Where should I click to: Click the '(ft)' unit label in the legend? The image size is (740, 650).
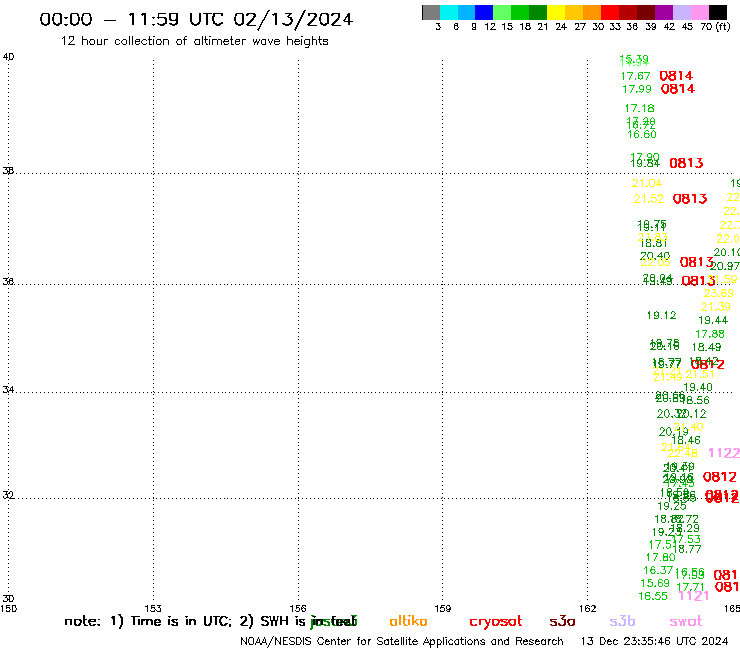click(x=723, y=26)
